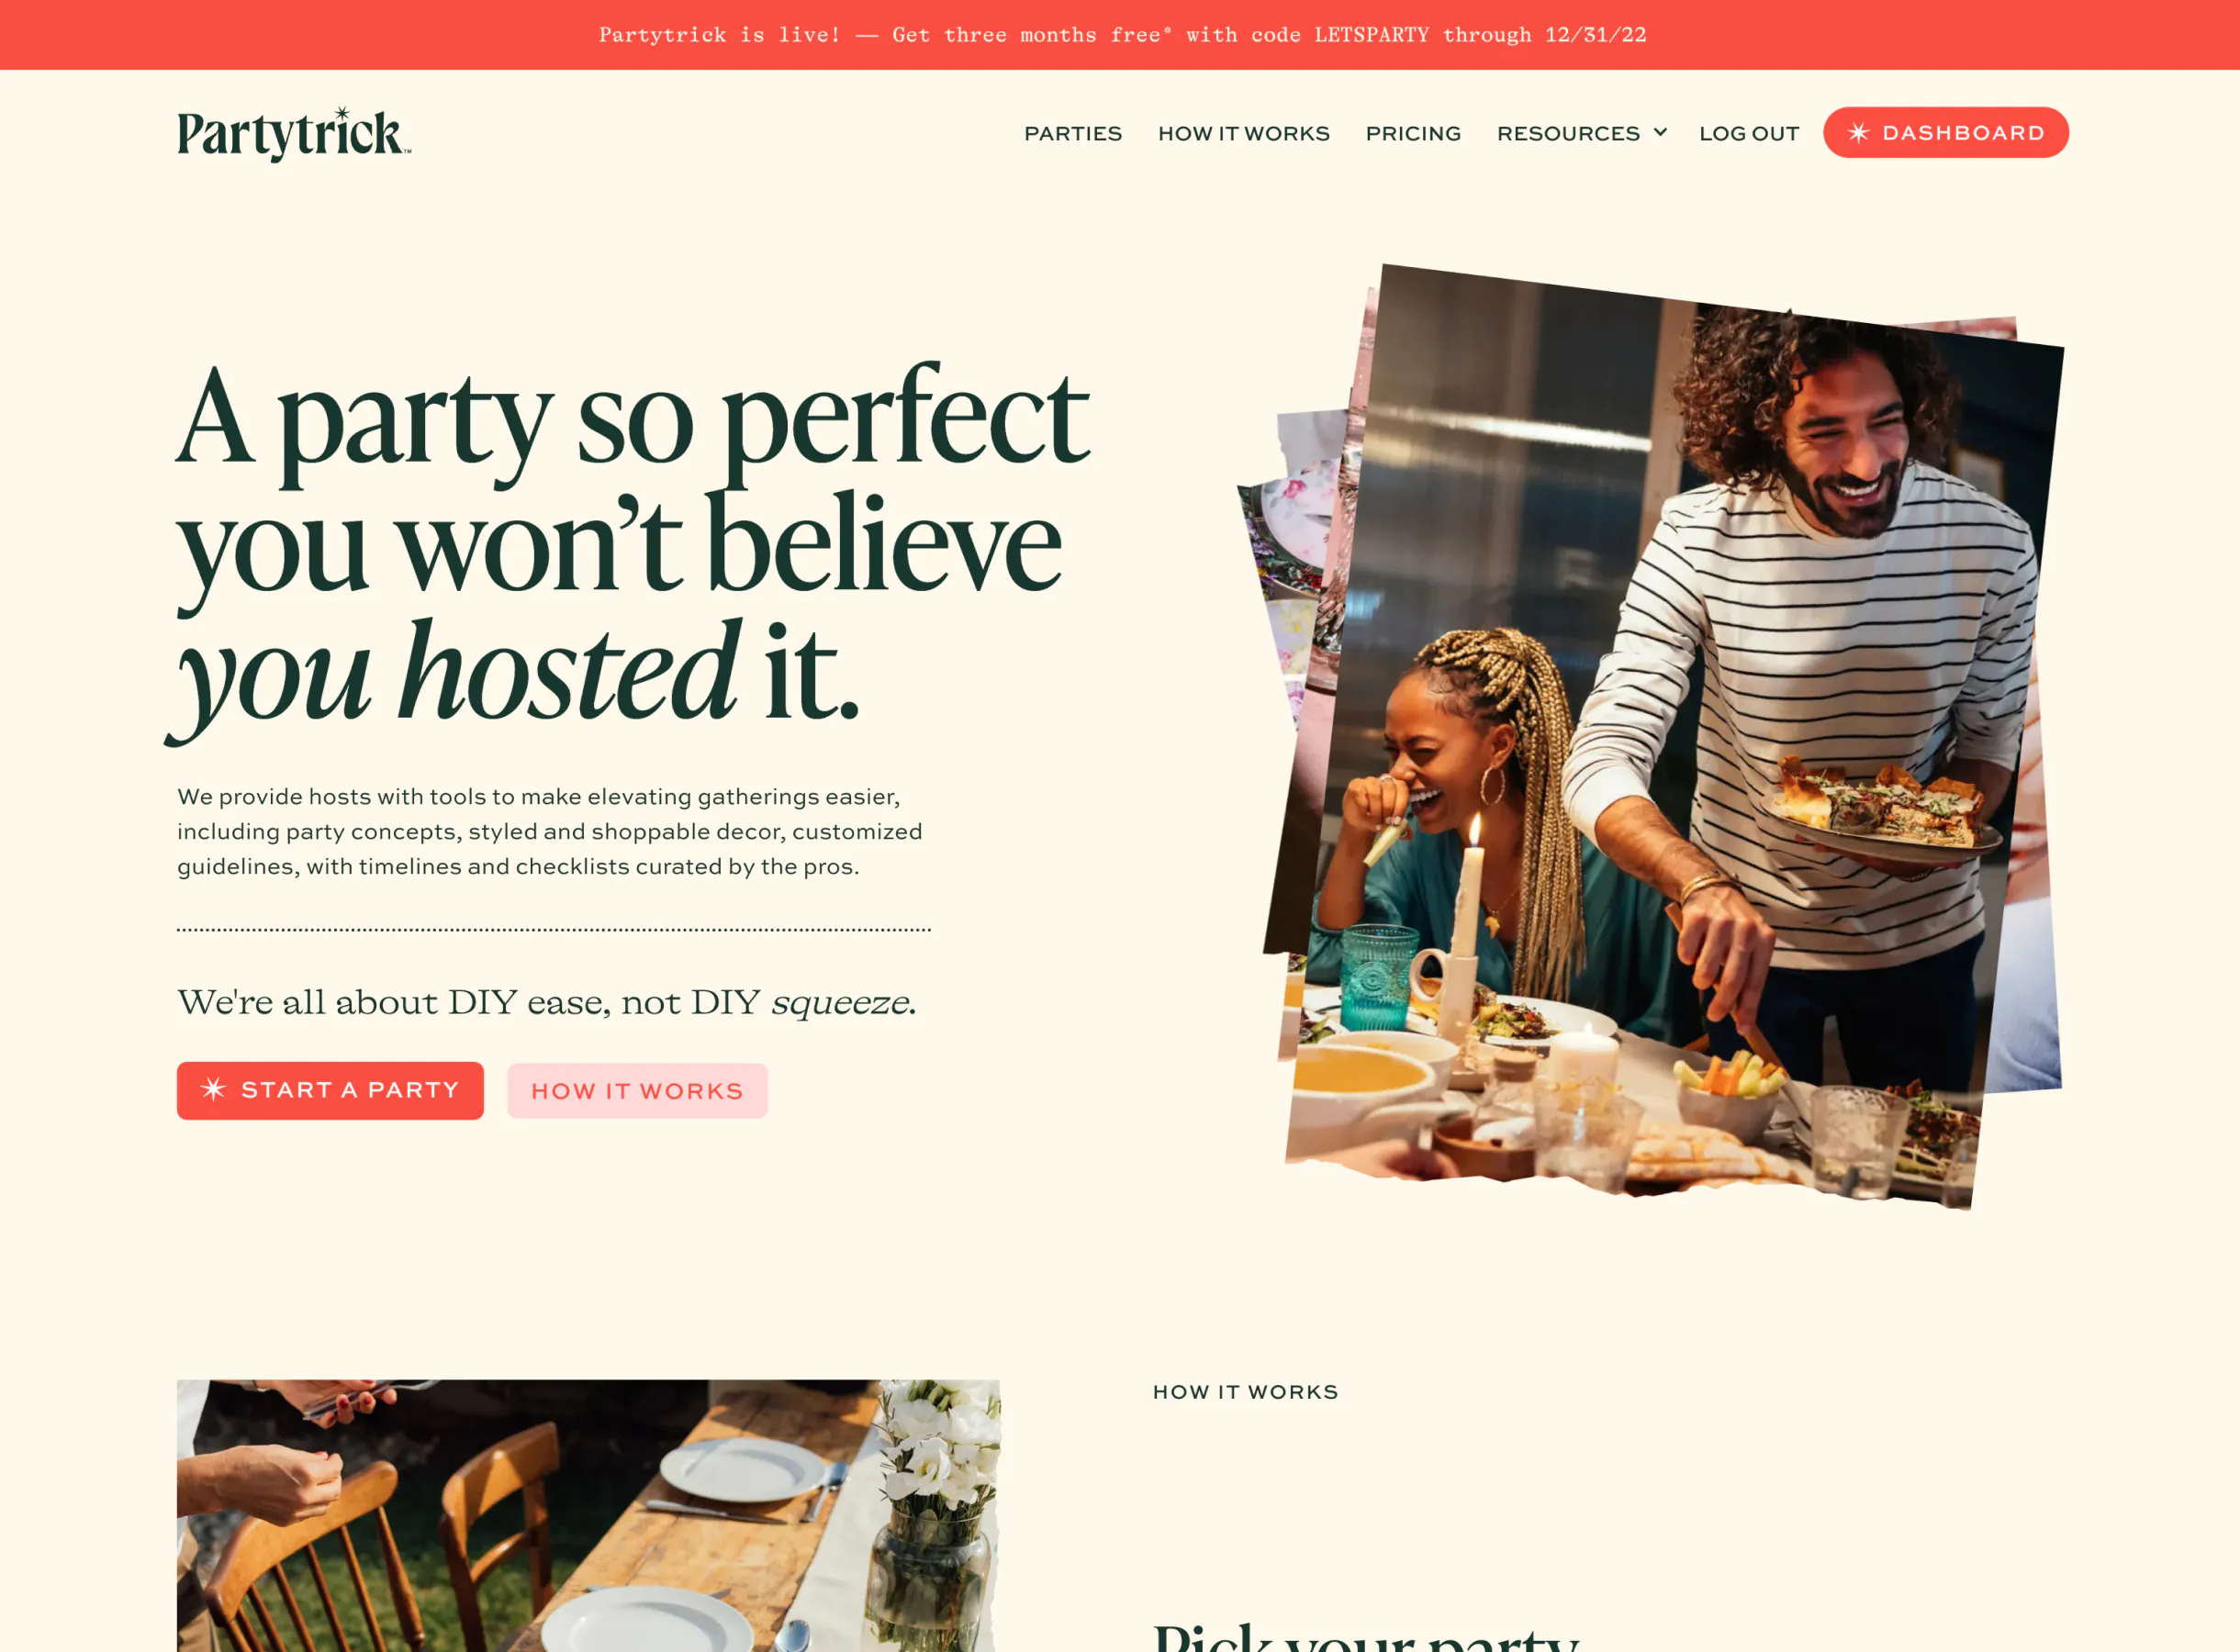Go to the Parties page

(x=1072, y=133)
